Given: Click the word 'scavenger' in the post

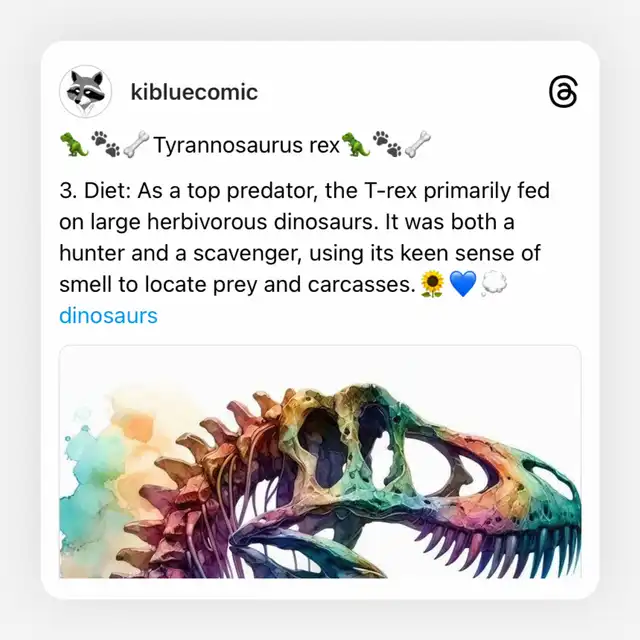Looking at the screenshot, I should (x=247, y=253).
